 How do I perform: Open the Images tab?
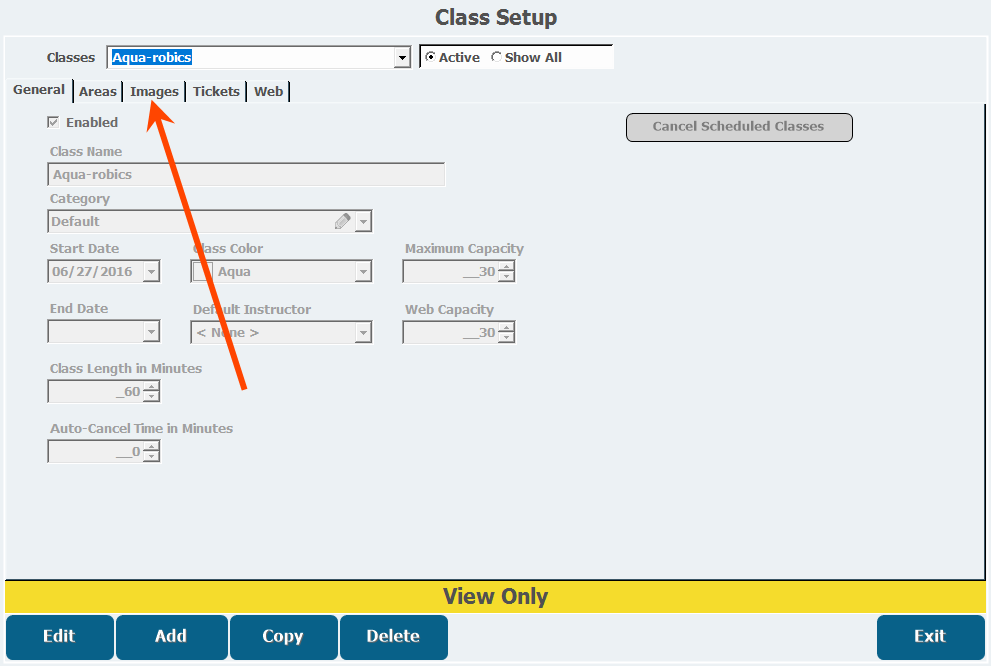[x=154, y=92]
